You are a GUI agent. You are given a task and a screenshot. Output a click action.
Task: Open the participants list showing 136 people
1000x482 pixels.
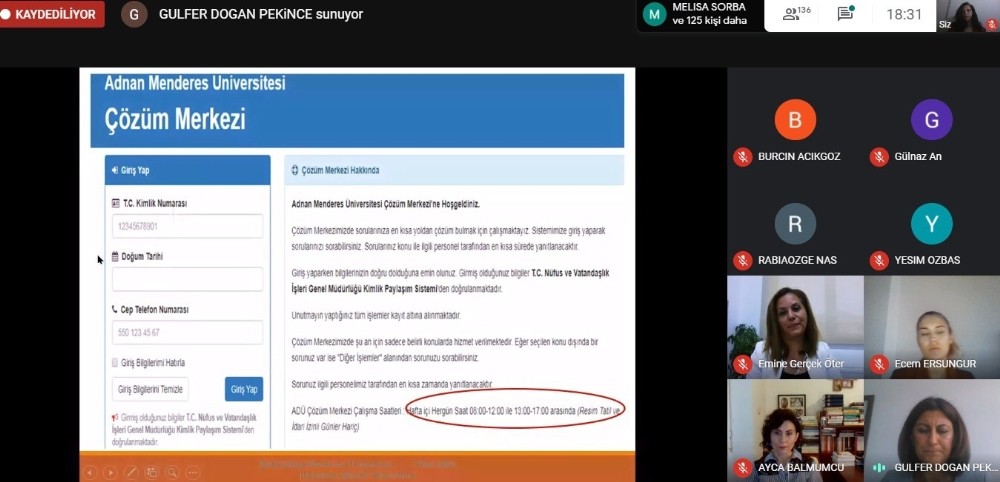click(797, 14)
